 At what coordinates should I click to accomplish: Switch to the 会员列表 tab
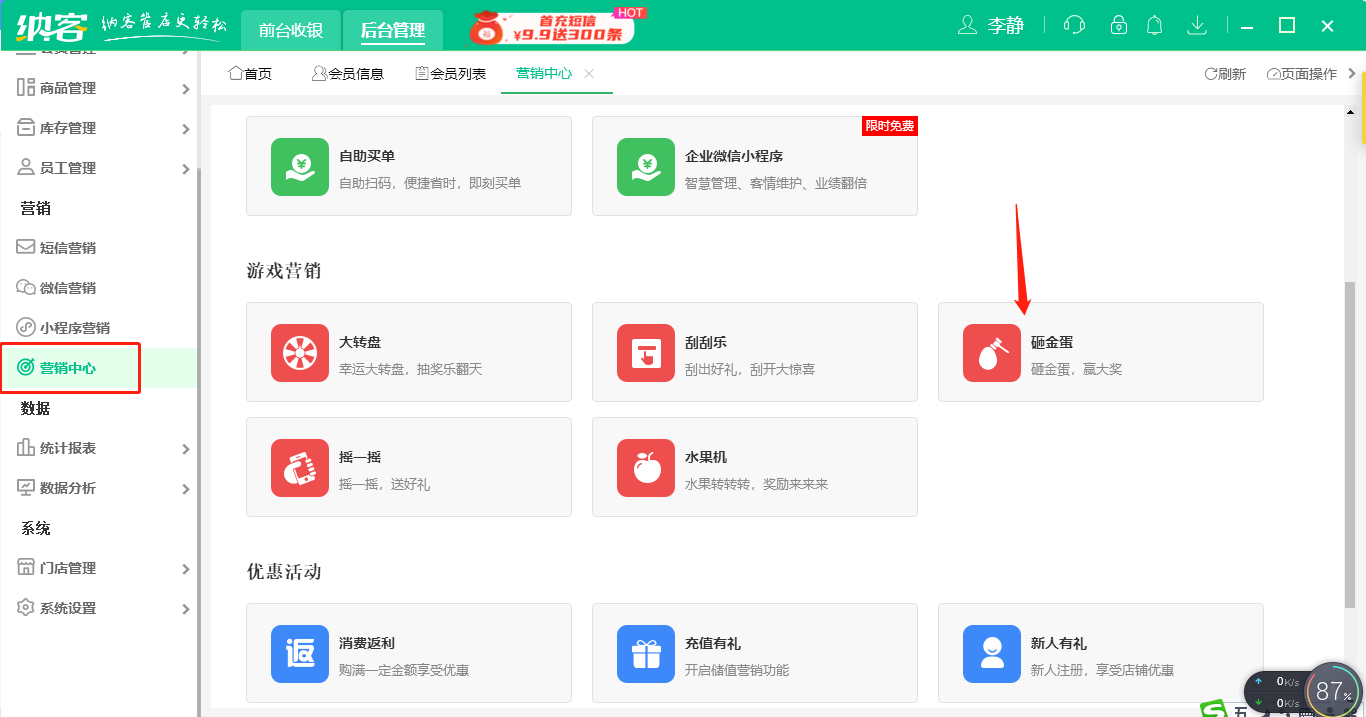click(450, 73)
